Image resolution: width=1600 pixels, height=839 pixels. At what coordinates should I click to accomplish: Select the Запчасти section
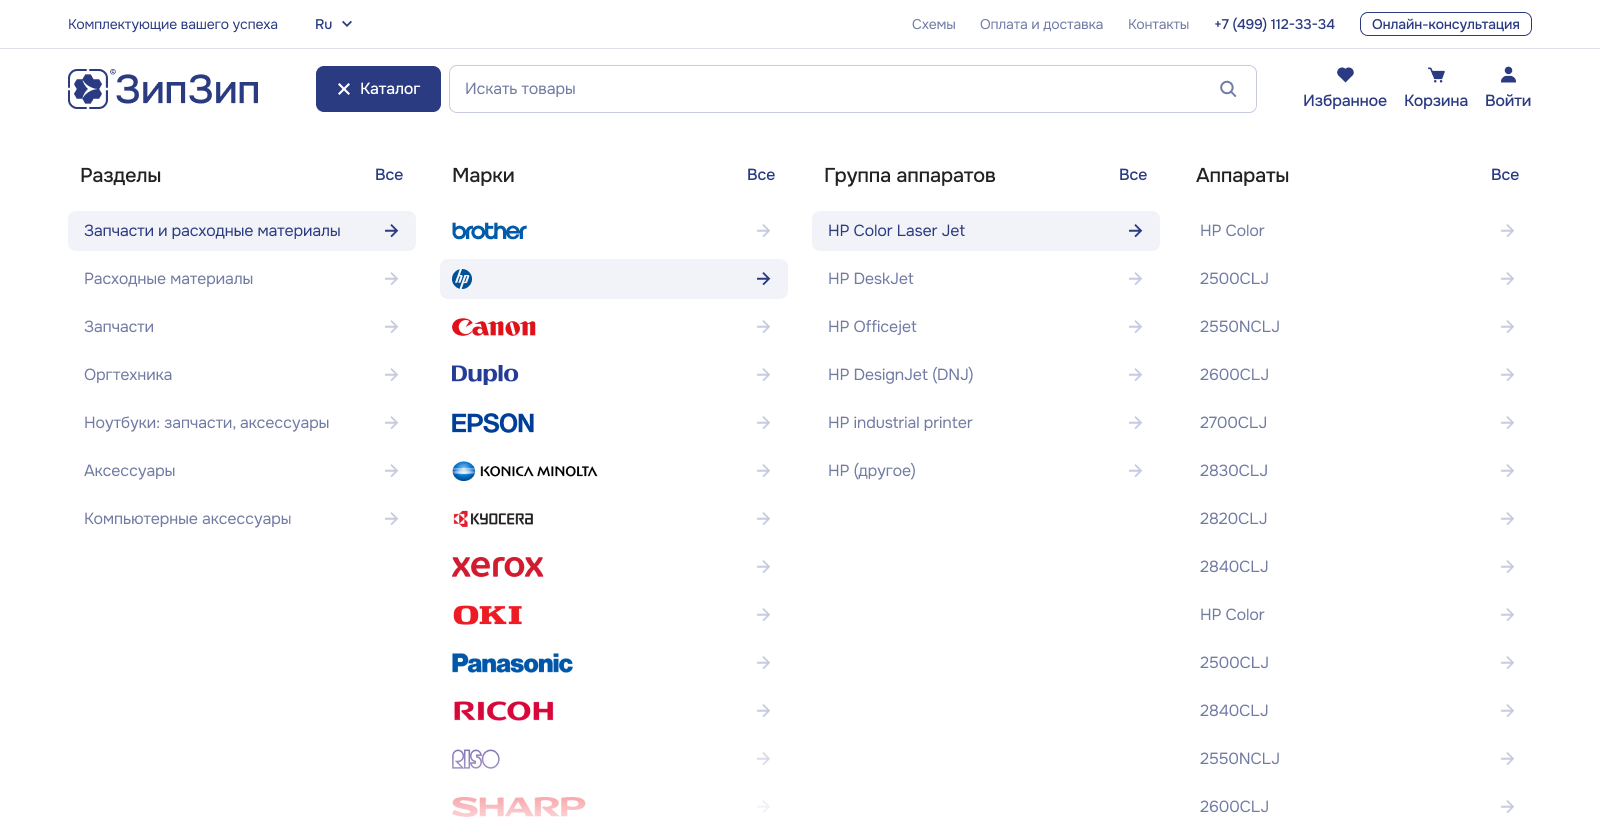click(x=242, y=327)
